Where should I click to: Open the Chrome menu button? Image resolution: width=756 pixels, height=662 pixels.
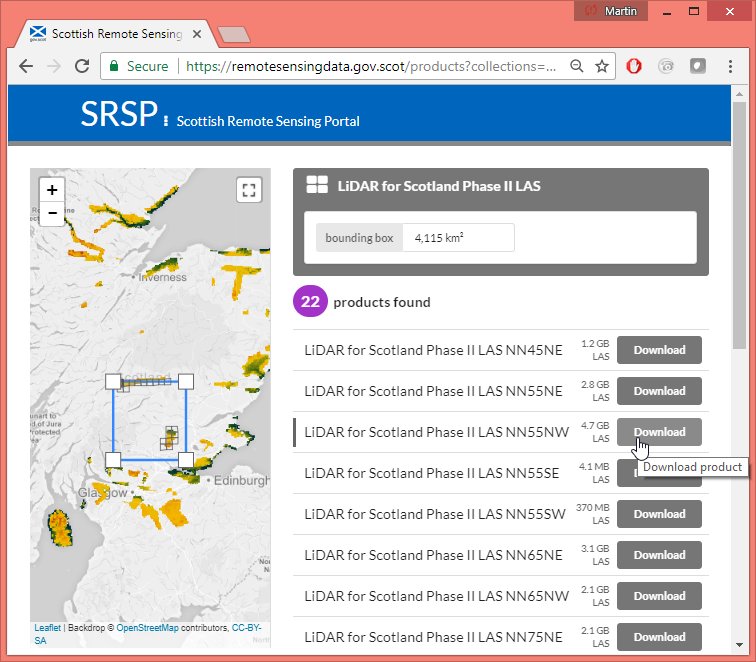tap(729, 67)
